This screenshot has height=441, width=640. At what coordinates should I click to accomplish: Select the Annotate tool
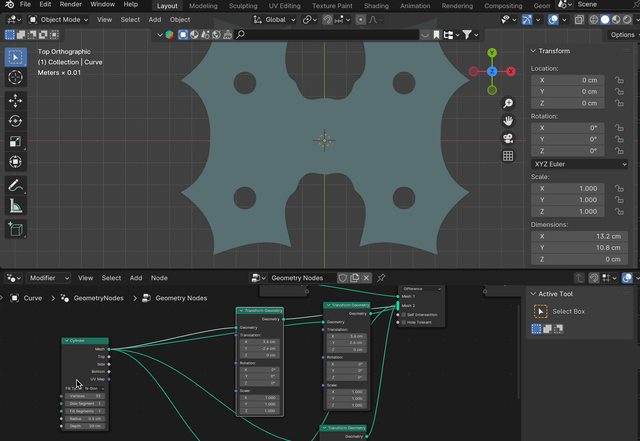[16, 185]
